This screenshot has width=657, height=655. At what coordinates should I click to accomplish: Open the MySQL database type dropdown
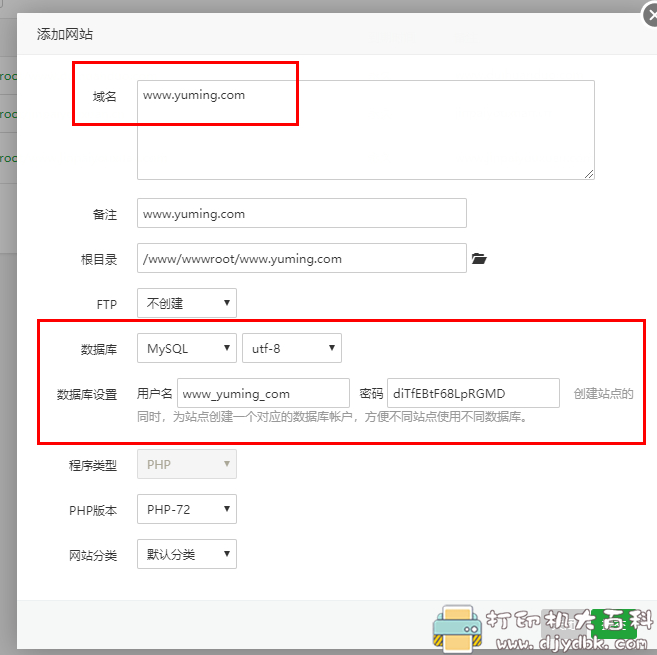[187, 348]
